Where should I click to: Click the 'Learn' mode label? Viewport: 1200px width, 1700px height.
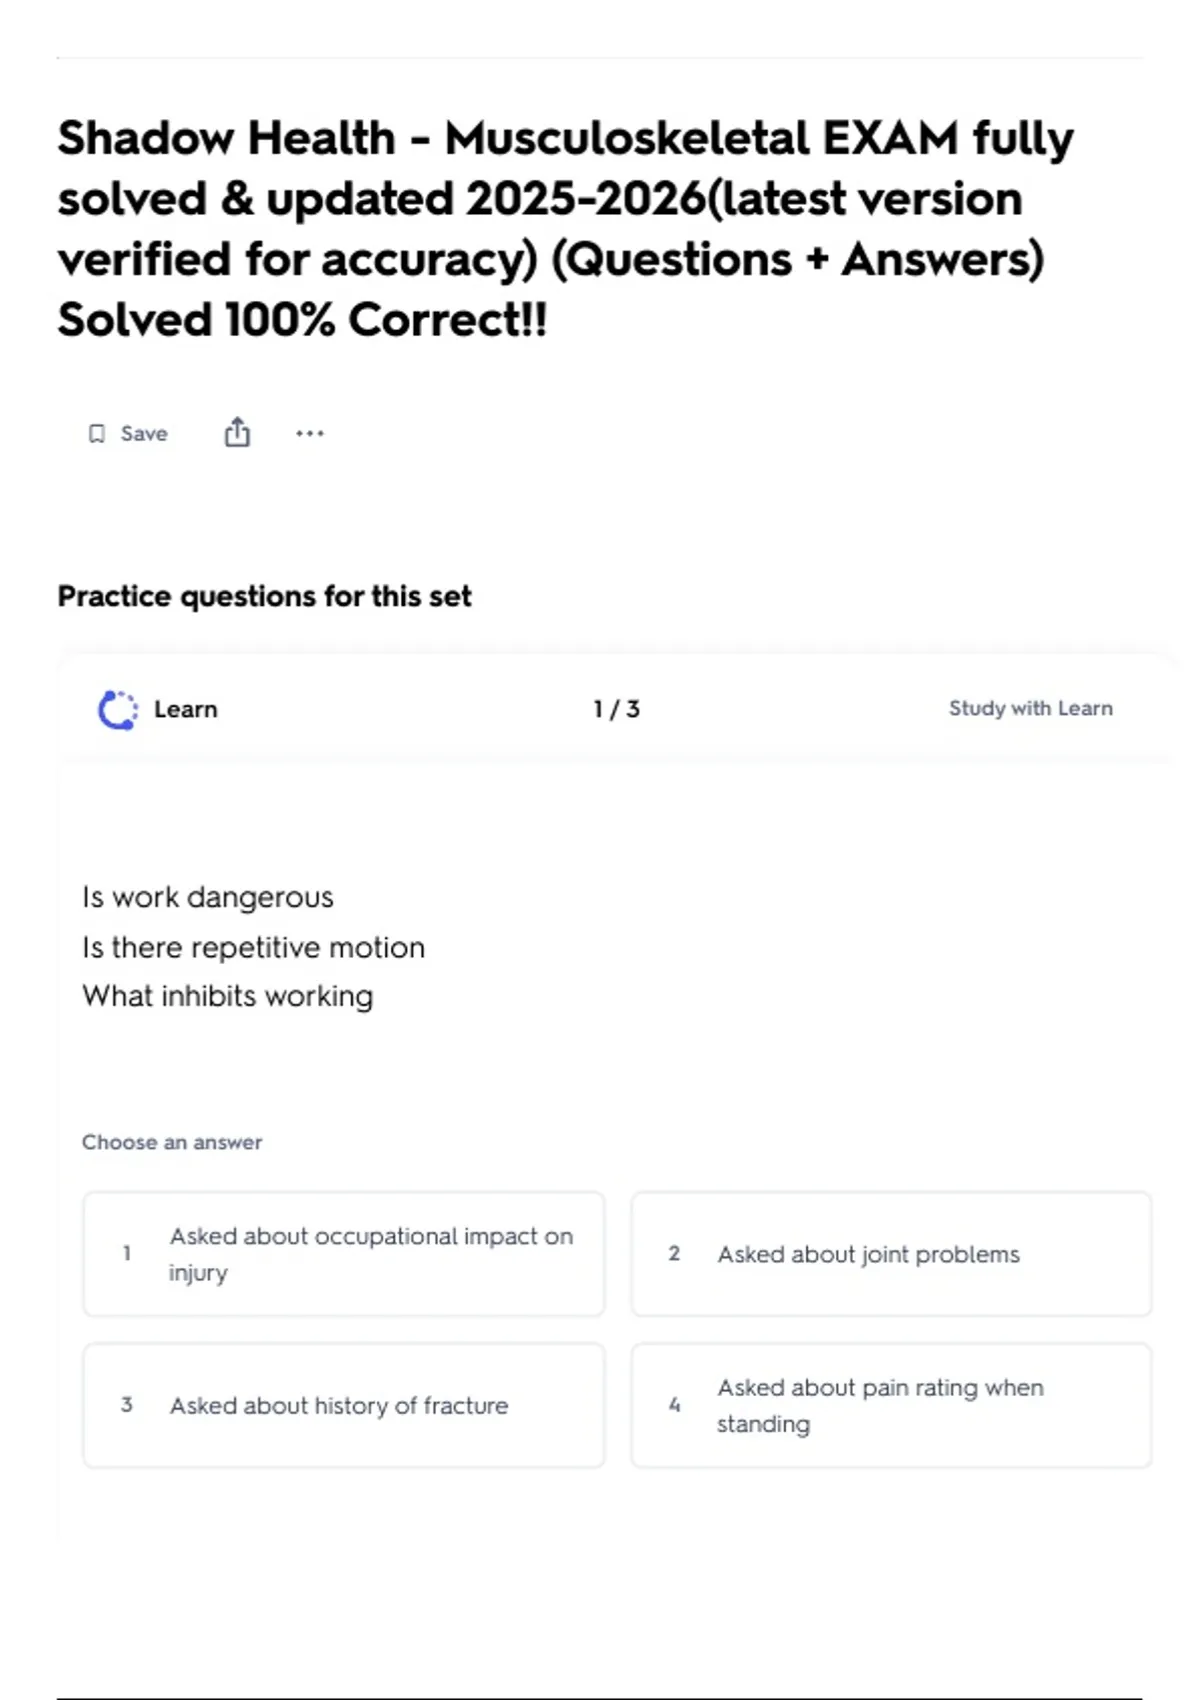point(186,709)
